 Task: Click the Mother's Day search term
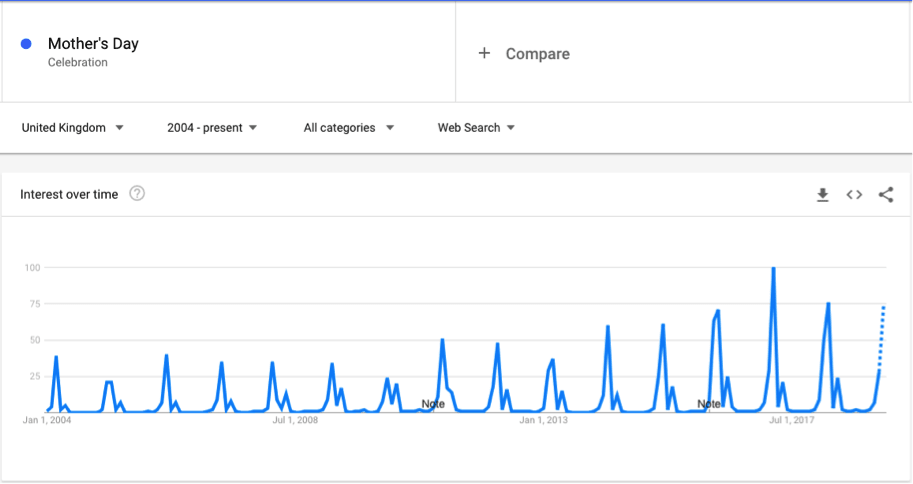(93, 44)
